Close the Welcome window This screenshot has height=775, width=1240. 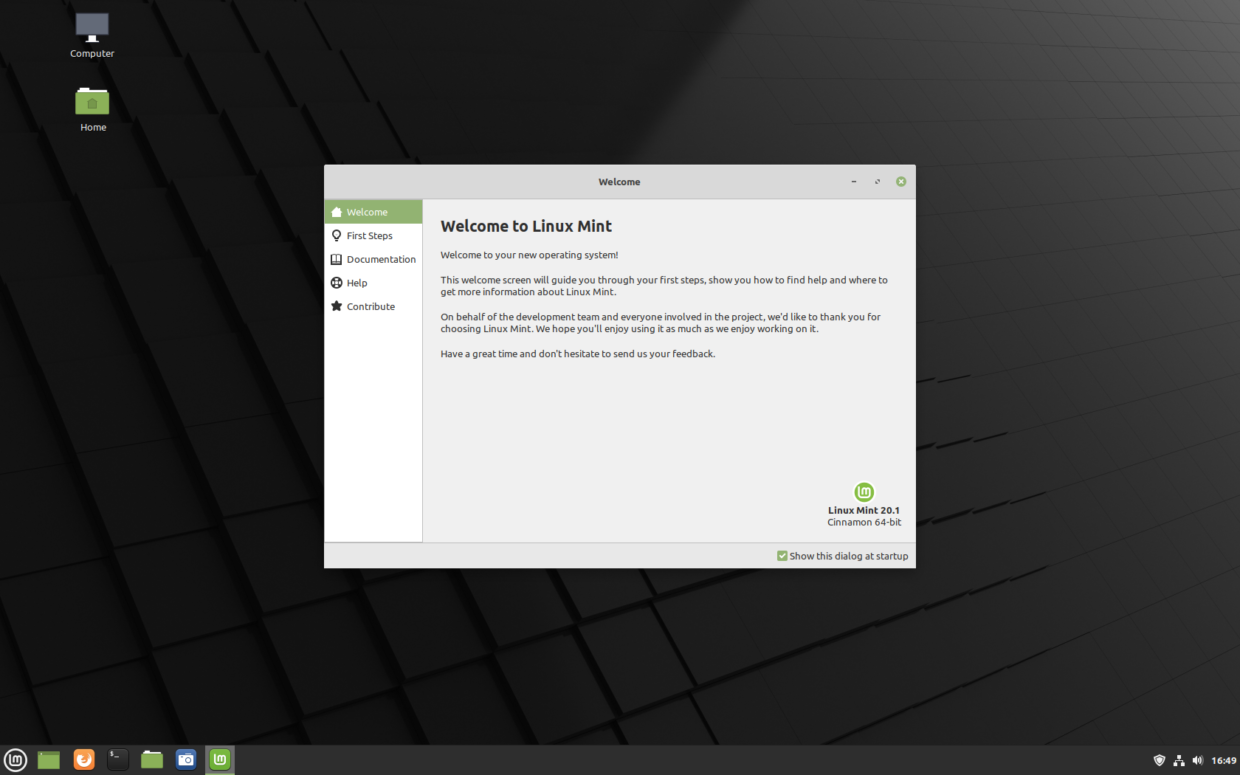click(x=901, y=182)
